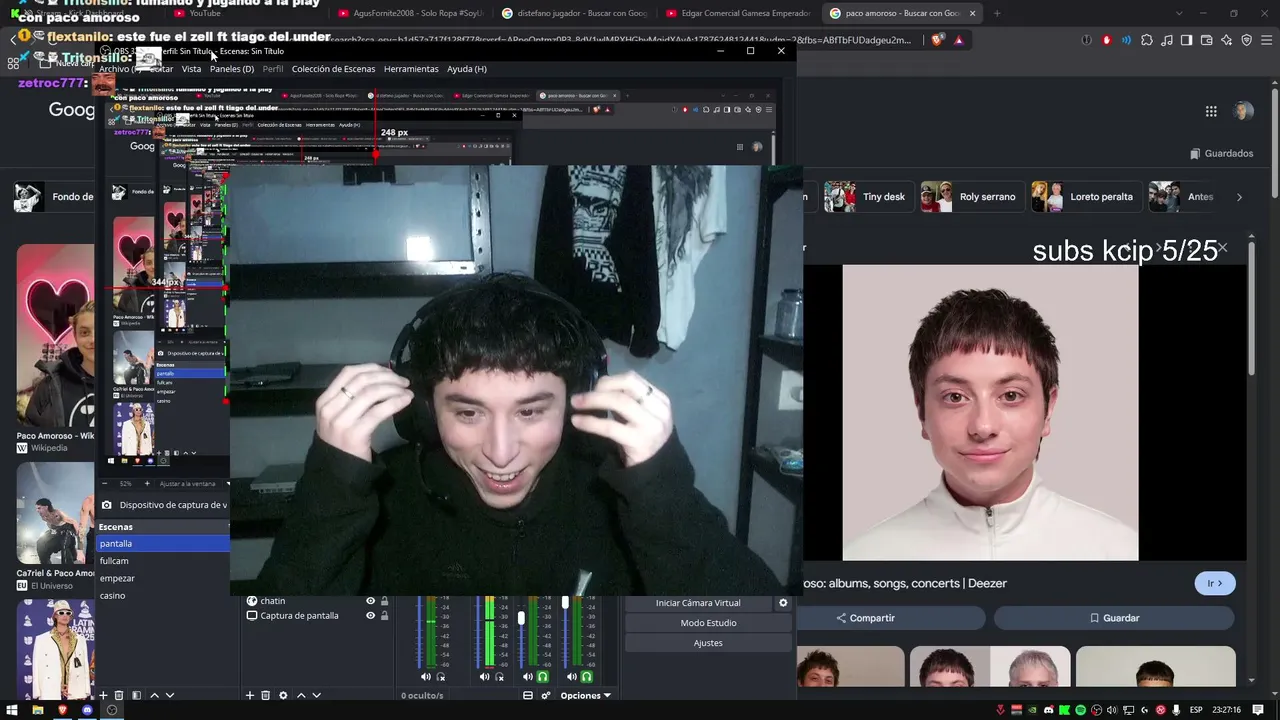Open the Herramientas menu in OBS
This screenshot has width=1280, height=720.
point(411,69)
